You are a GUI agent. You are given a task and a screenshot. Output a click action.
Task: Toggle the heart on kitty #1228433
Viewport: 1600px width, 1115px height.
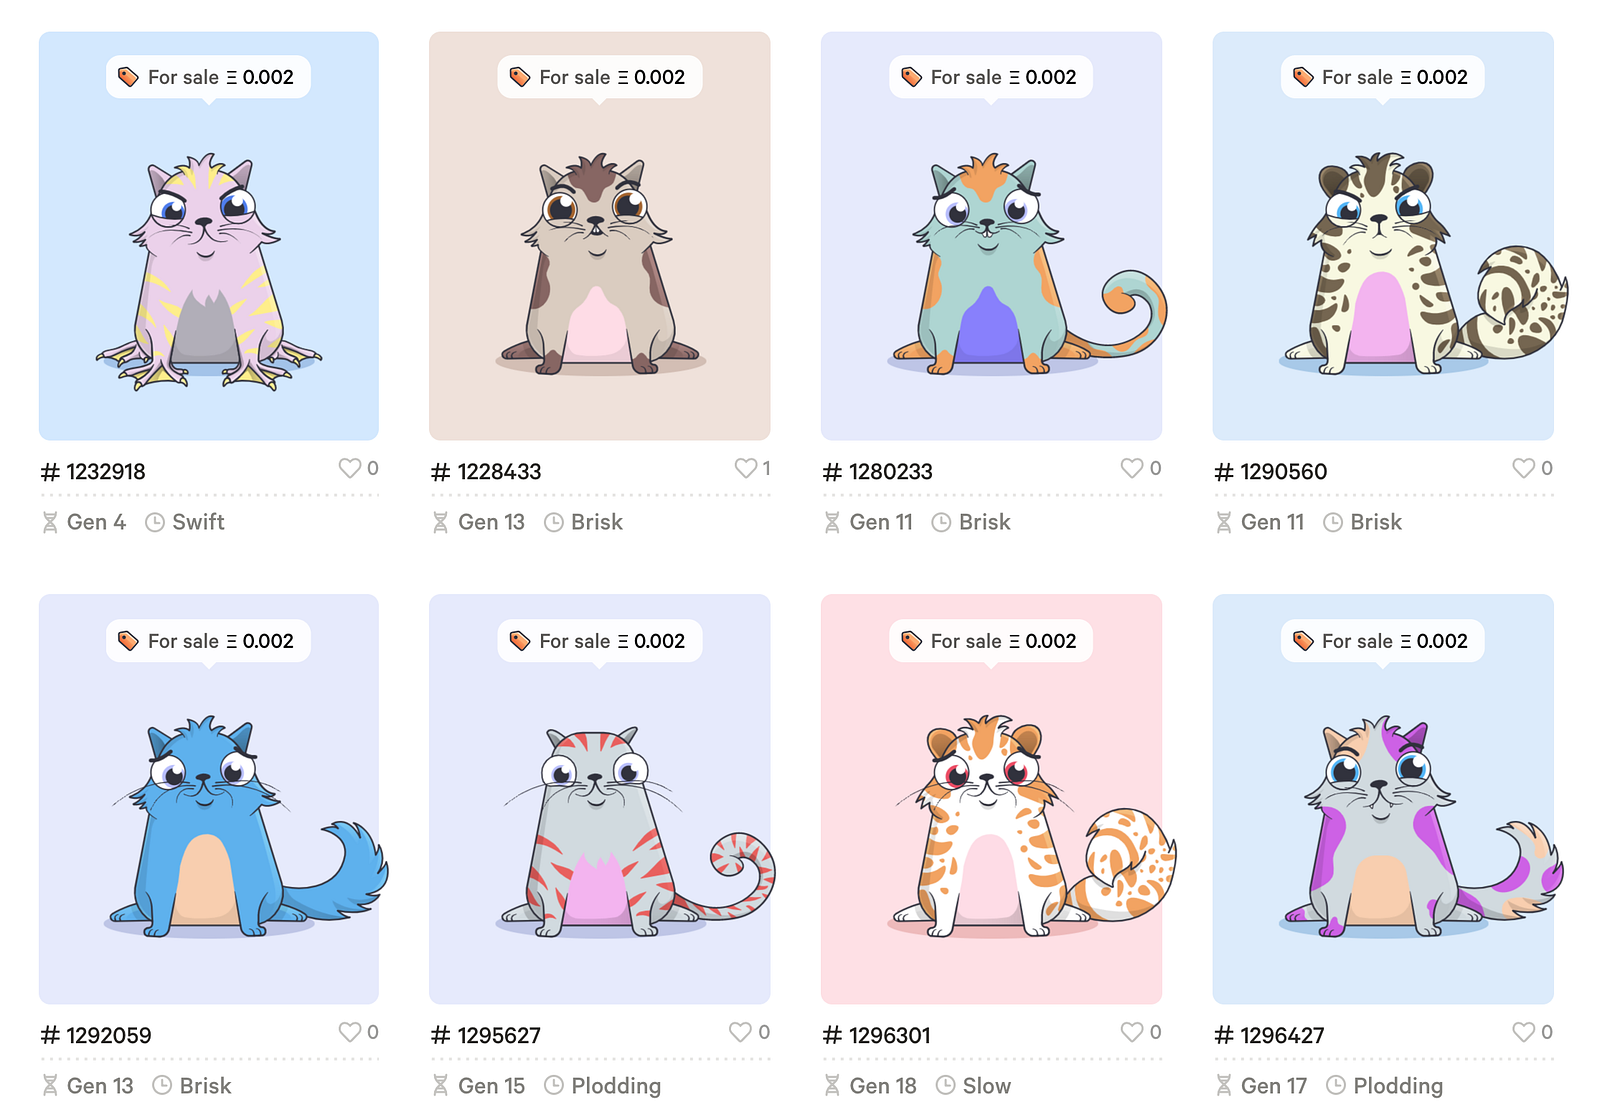tap(745, 468)
